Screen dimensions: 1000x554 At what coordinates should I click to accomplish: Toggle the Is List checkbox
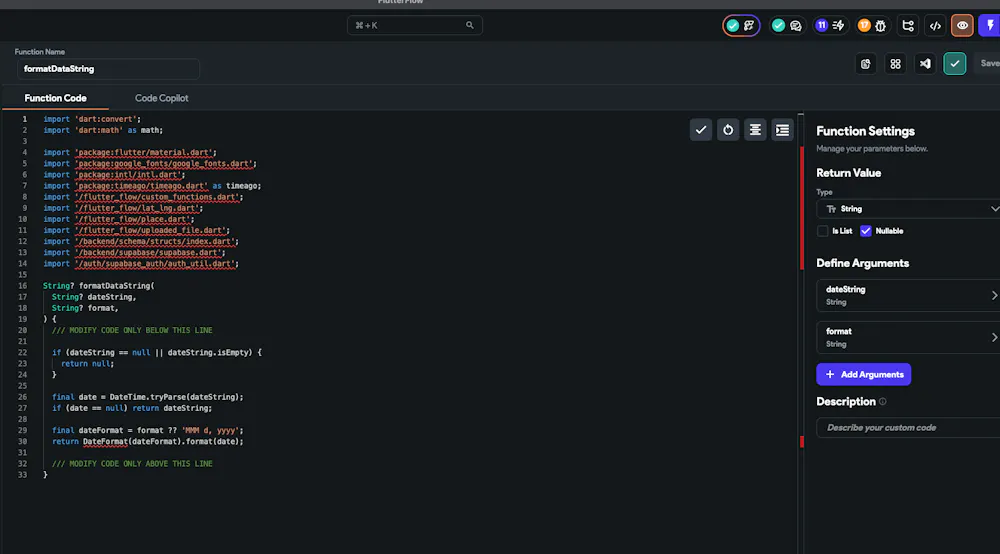pos(823,231)
